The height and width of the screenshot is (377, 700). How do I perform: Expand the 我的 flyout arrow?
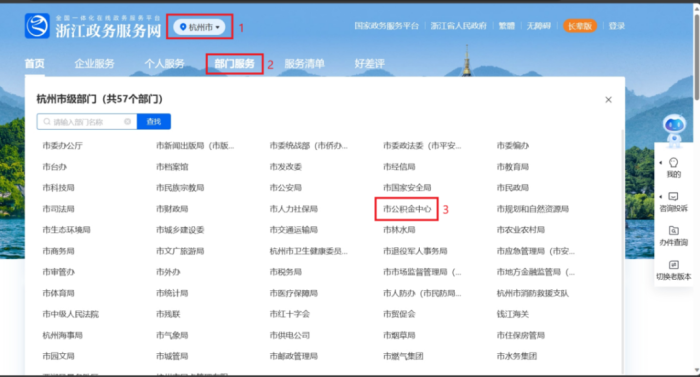(661, 163)
